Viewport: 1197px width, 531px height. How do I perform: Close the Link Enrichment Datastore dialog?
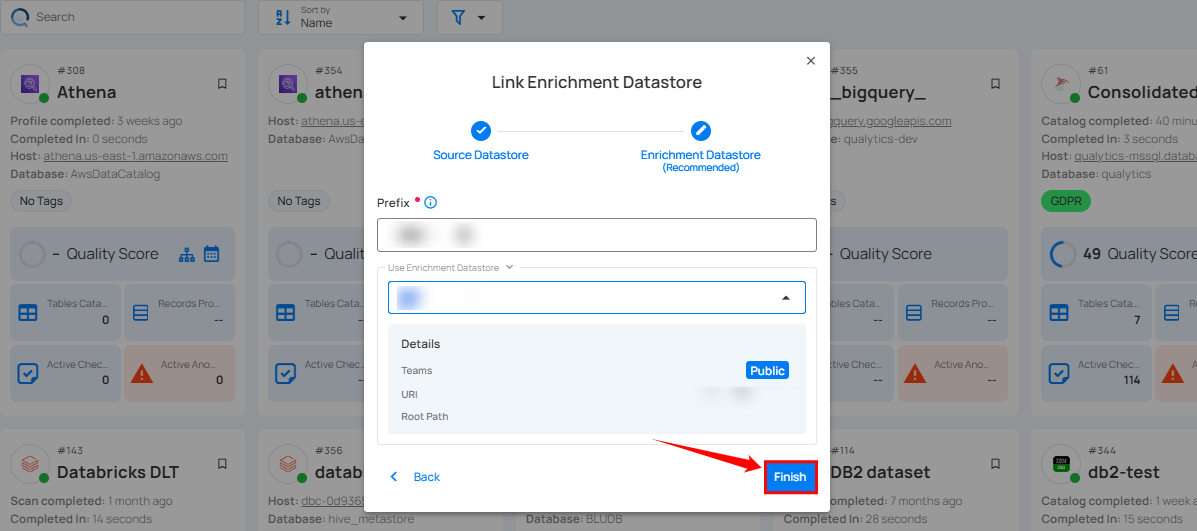pos(810,61)
